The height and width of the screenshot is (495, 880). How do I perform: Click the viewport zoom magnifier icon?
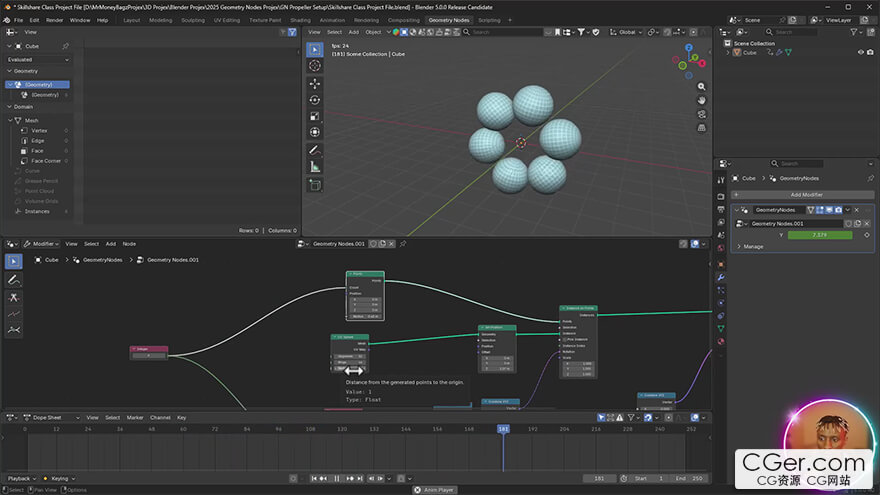[x=701, y=84]
